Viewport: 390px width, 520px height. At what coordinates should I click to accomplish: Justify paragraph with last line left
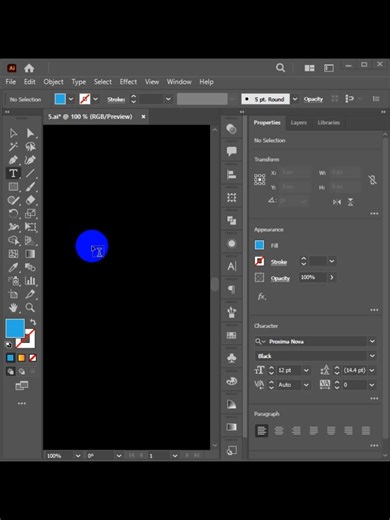[x=314, y=431]
